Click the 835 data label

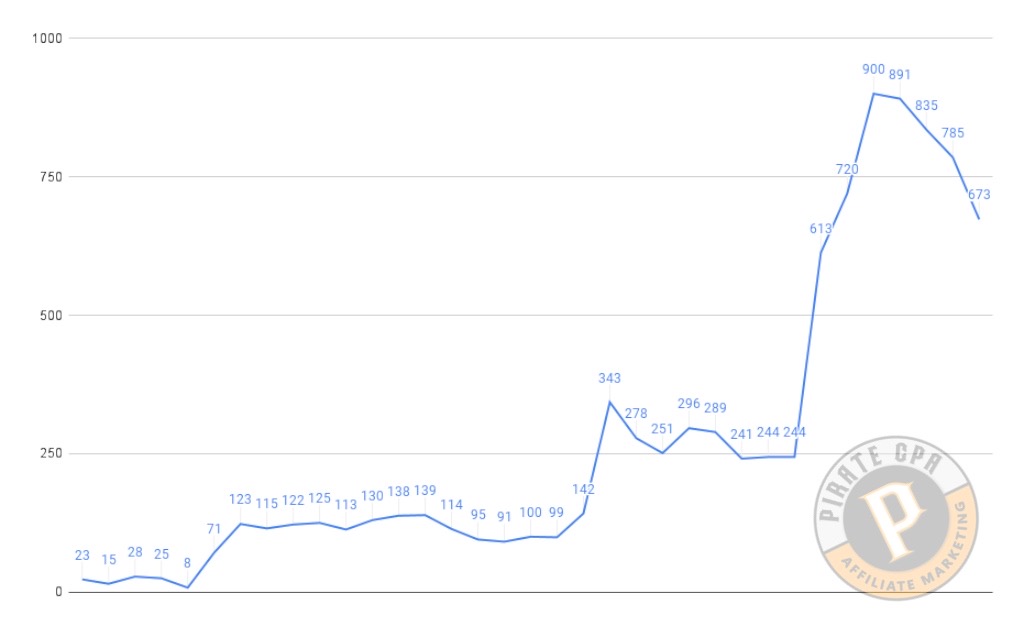(x=926, y=105)
